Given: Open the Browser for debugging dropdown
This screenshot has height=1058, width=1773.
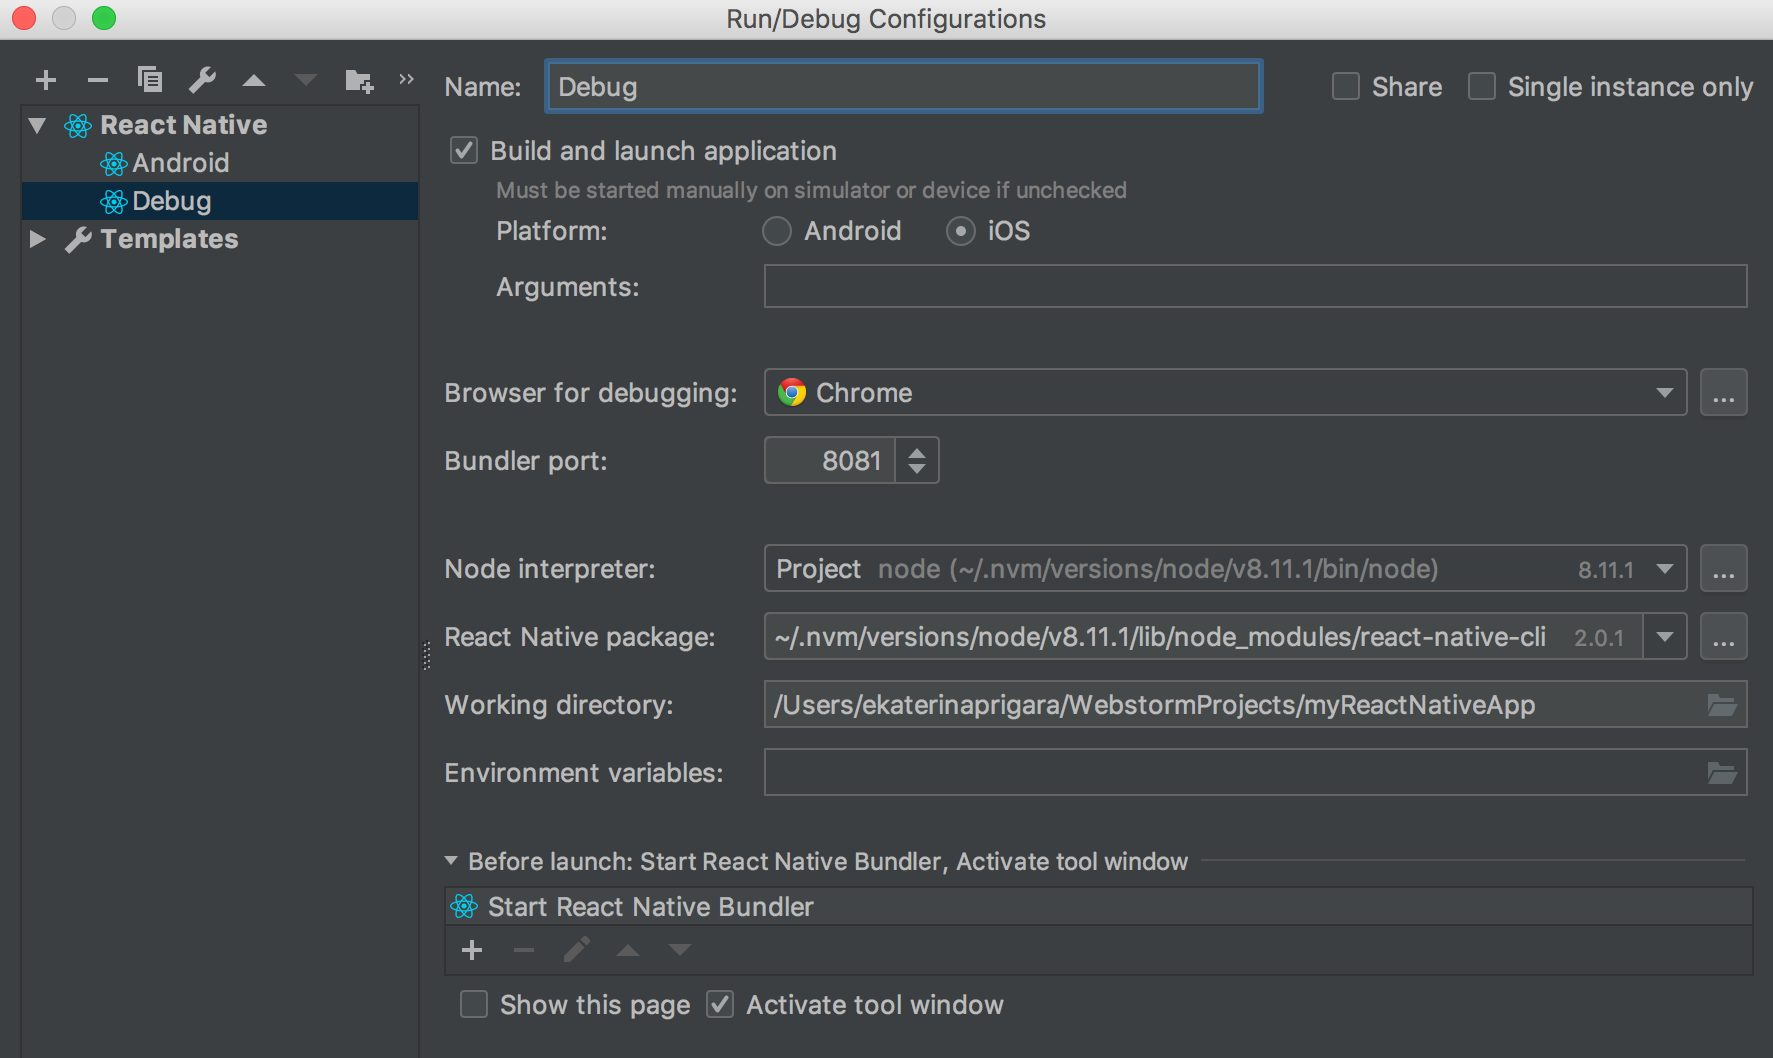Looking at the screenshot, I should tap(1225, 392).
